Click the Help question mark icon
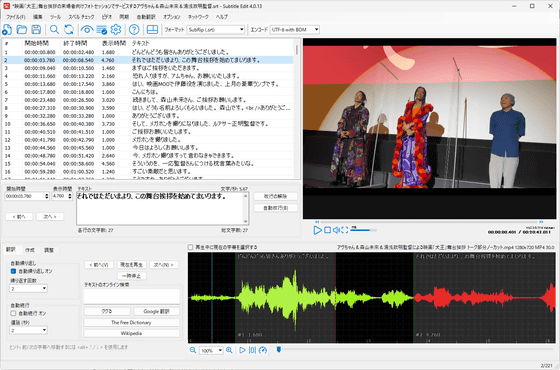The width and height of the screenshot is (560, 370). click(134, 30)
